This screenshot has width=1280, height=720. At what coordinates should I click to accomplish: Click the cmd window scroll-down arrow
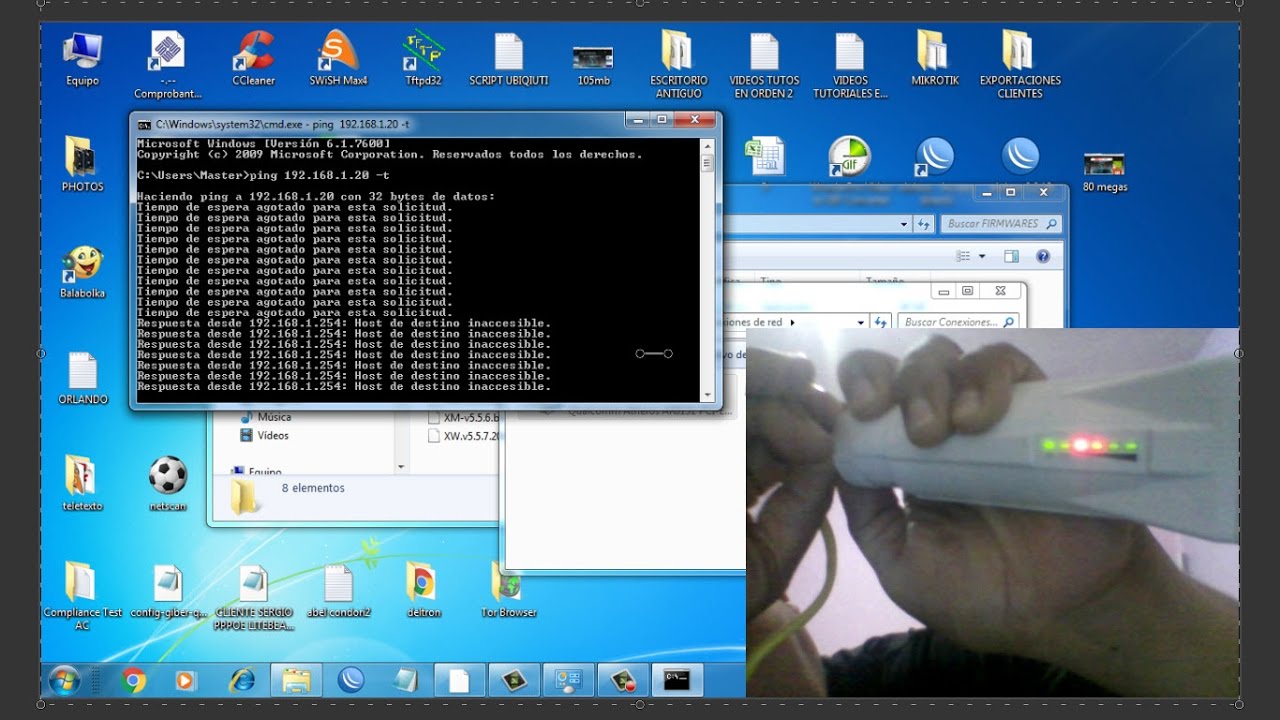(x=708, y=394)
